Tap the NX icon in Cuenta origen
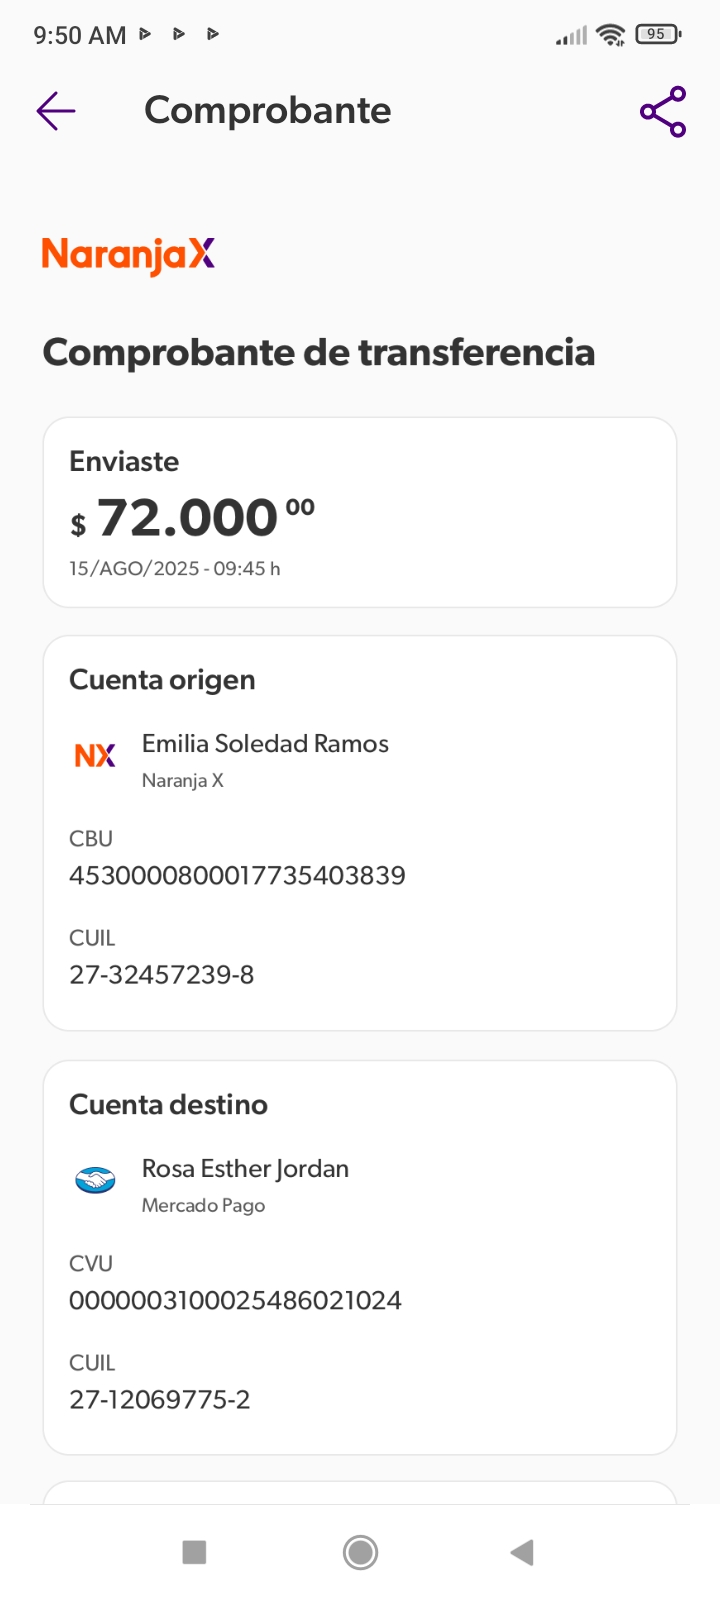Viewport: 720px width, 1600px height. click(95, 755)
